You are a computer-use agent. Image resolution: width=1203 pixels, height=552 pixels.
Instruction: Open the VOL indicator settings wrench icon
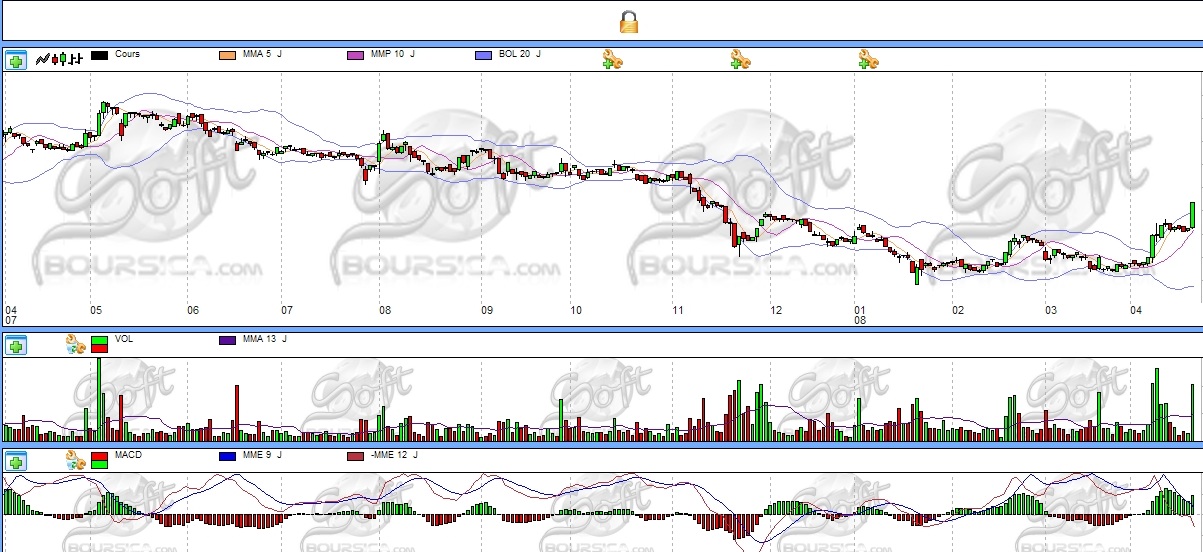point(75,345)
